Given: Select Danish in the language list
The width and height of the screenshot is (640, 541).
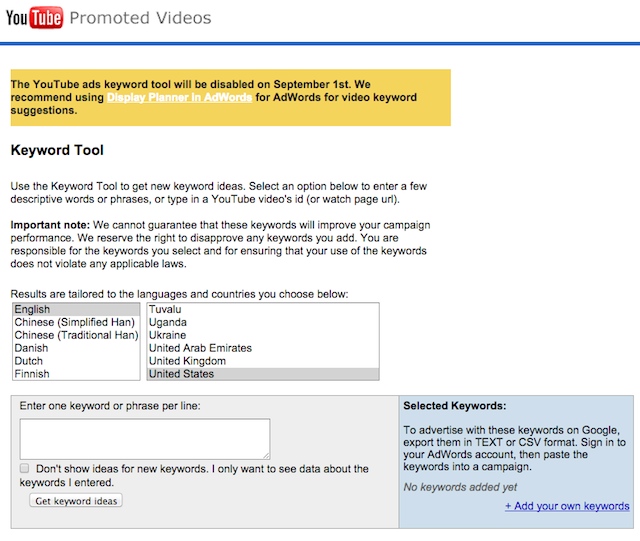Looking at the screenshot, I should (76, 348).
